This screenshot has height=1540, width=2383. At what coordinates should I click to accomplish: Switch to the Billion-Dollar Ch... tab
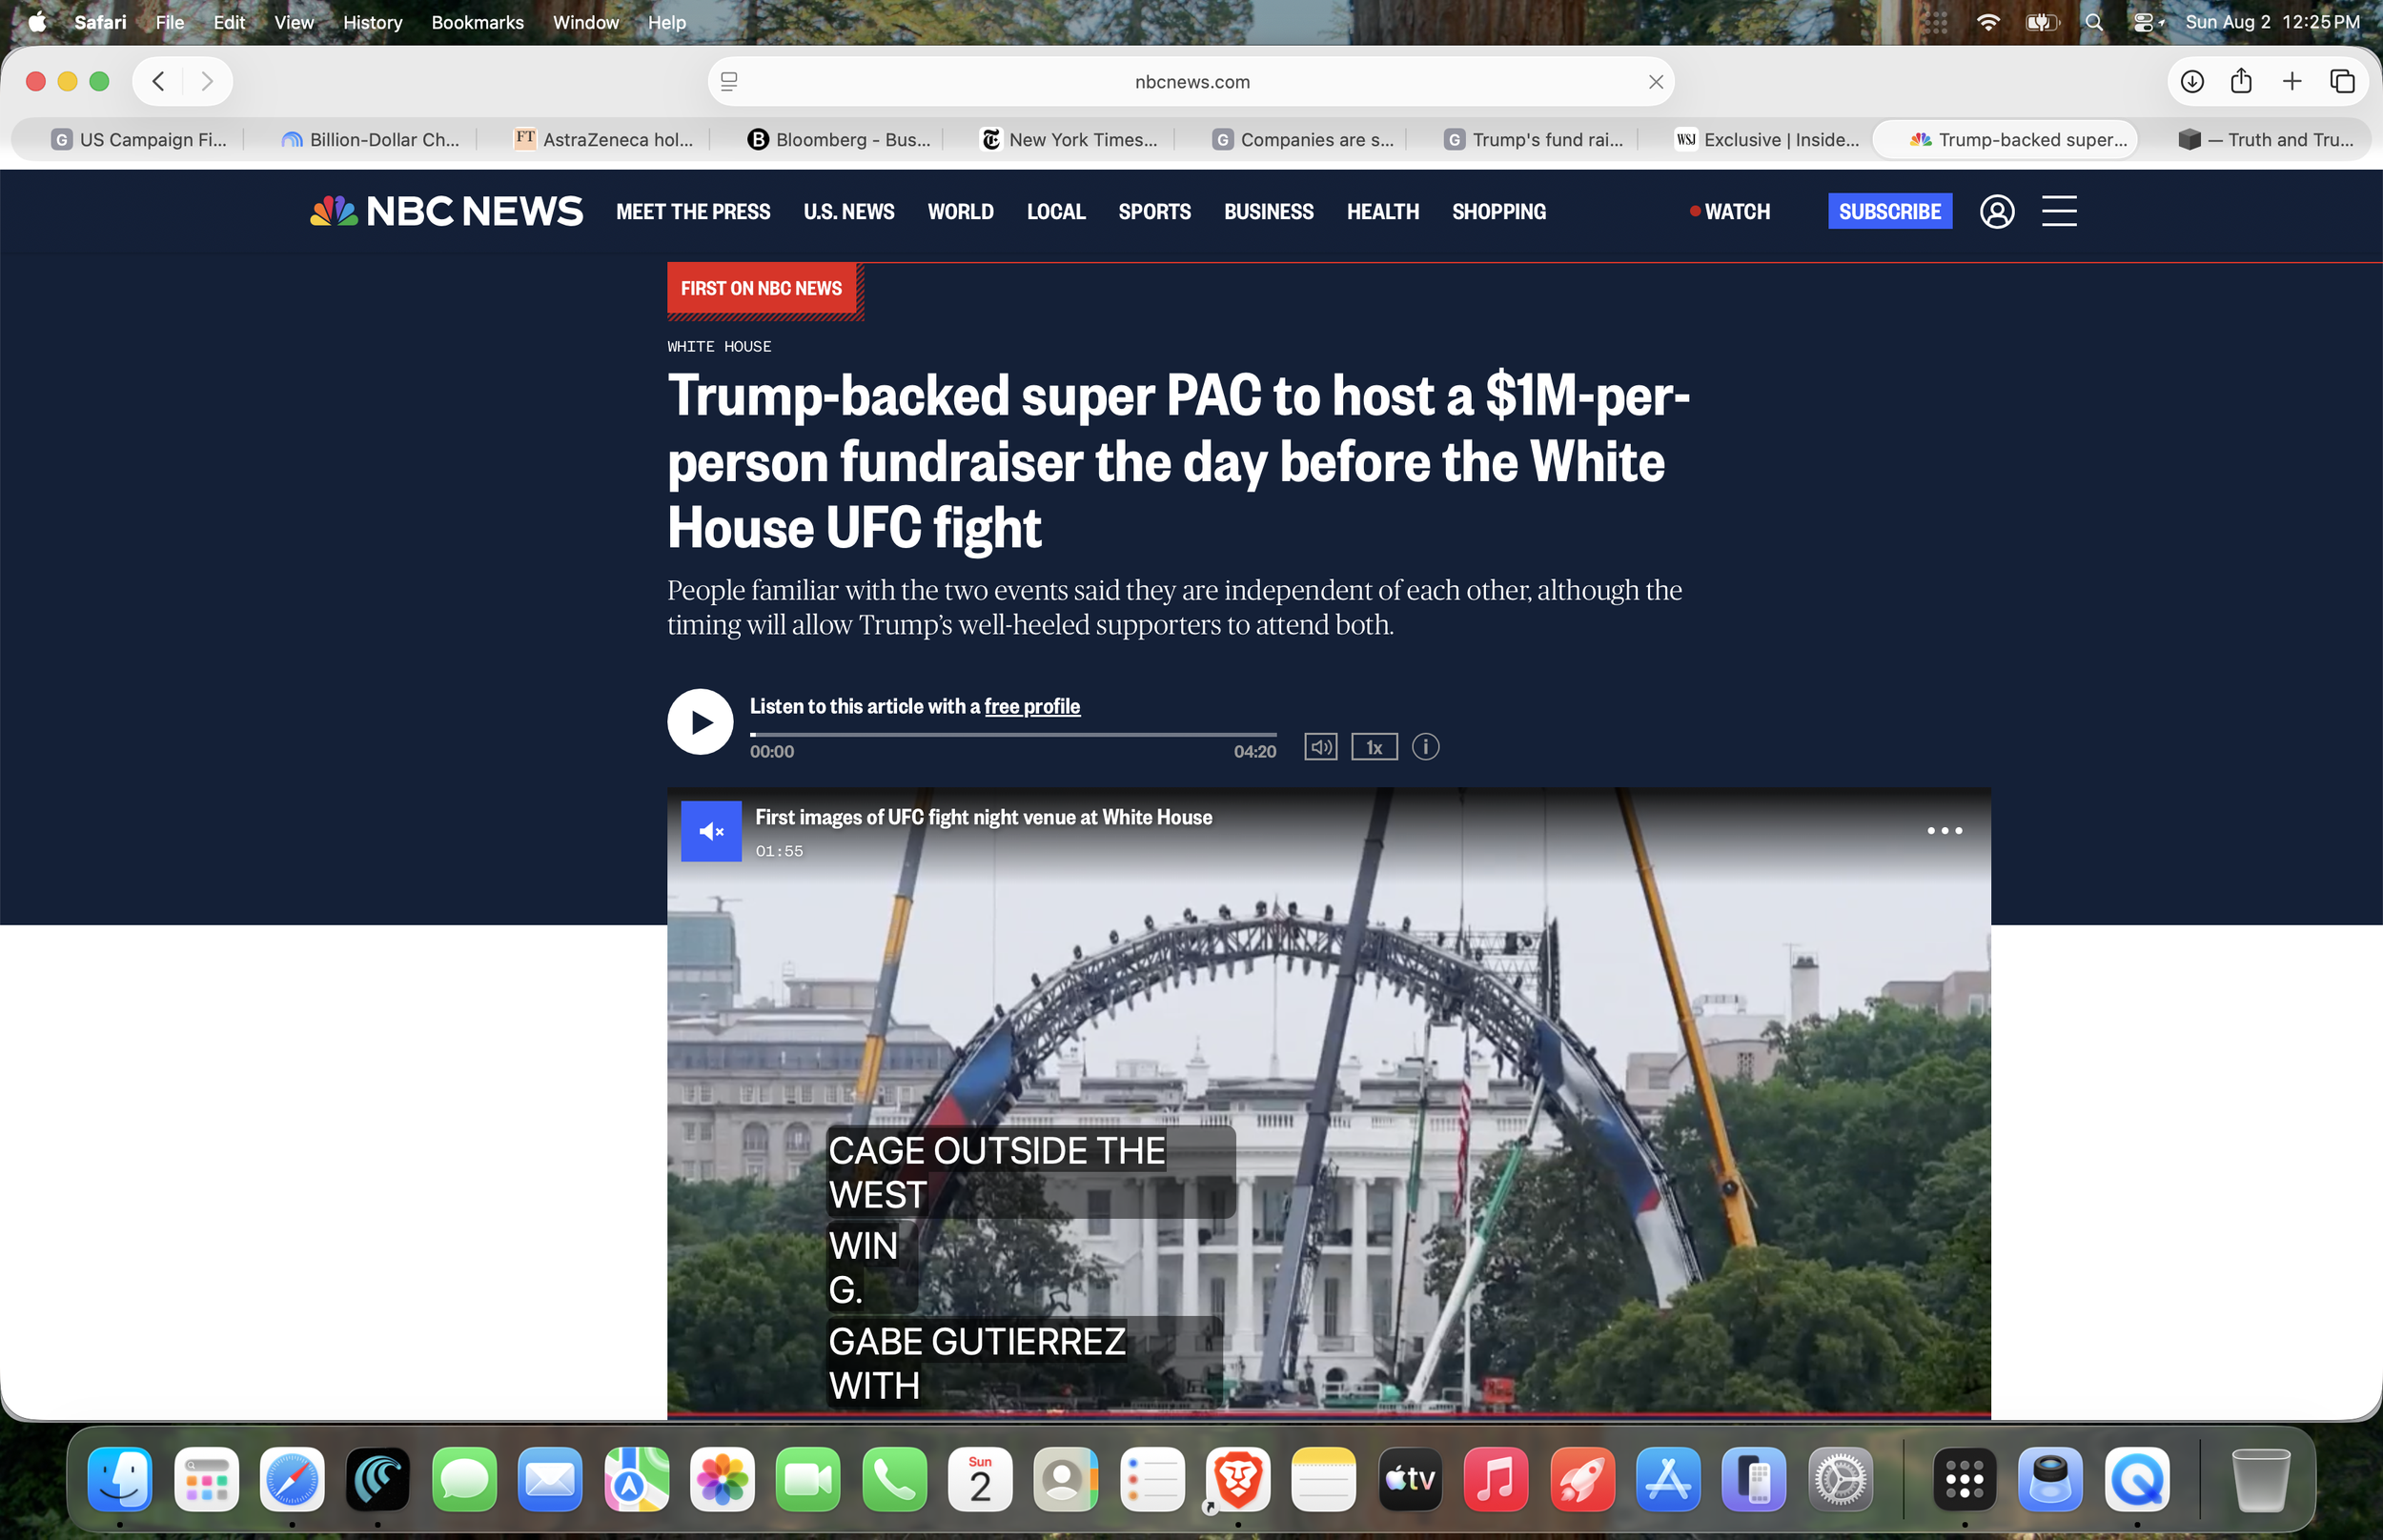click(x=370, y=140)
